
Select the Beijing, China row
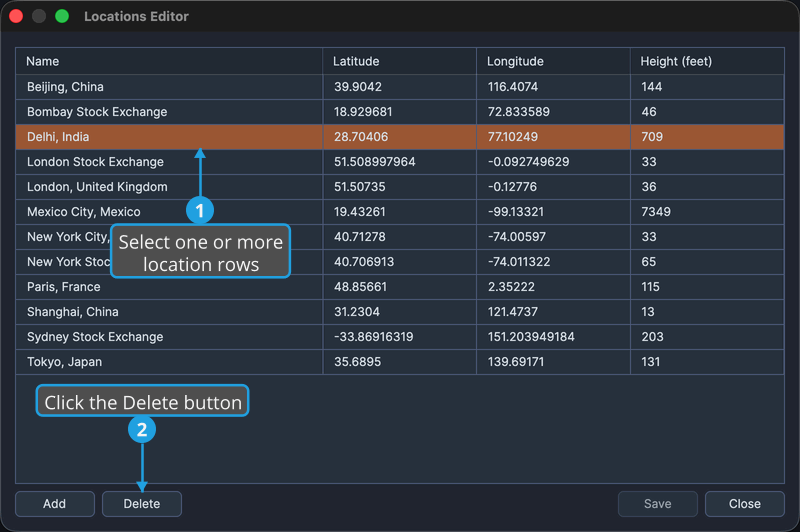click(x=399, y=87)
